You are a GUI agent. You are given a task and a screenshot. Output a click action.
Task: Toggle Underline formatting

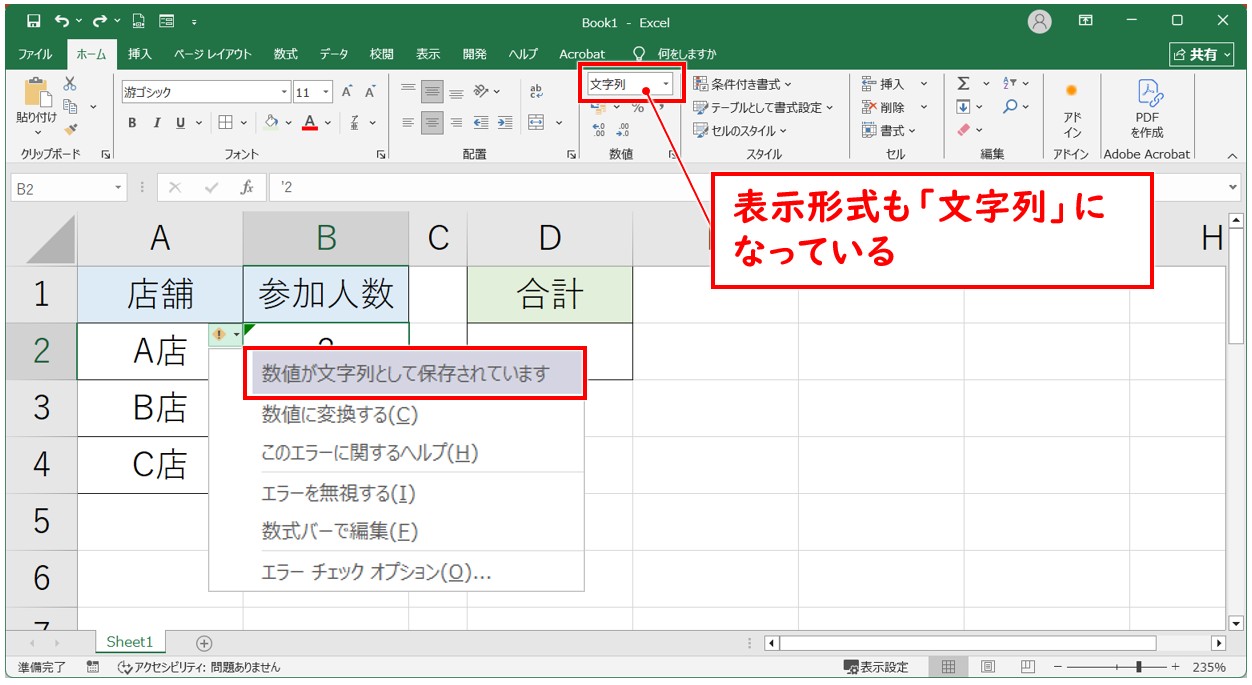point(181,122)
